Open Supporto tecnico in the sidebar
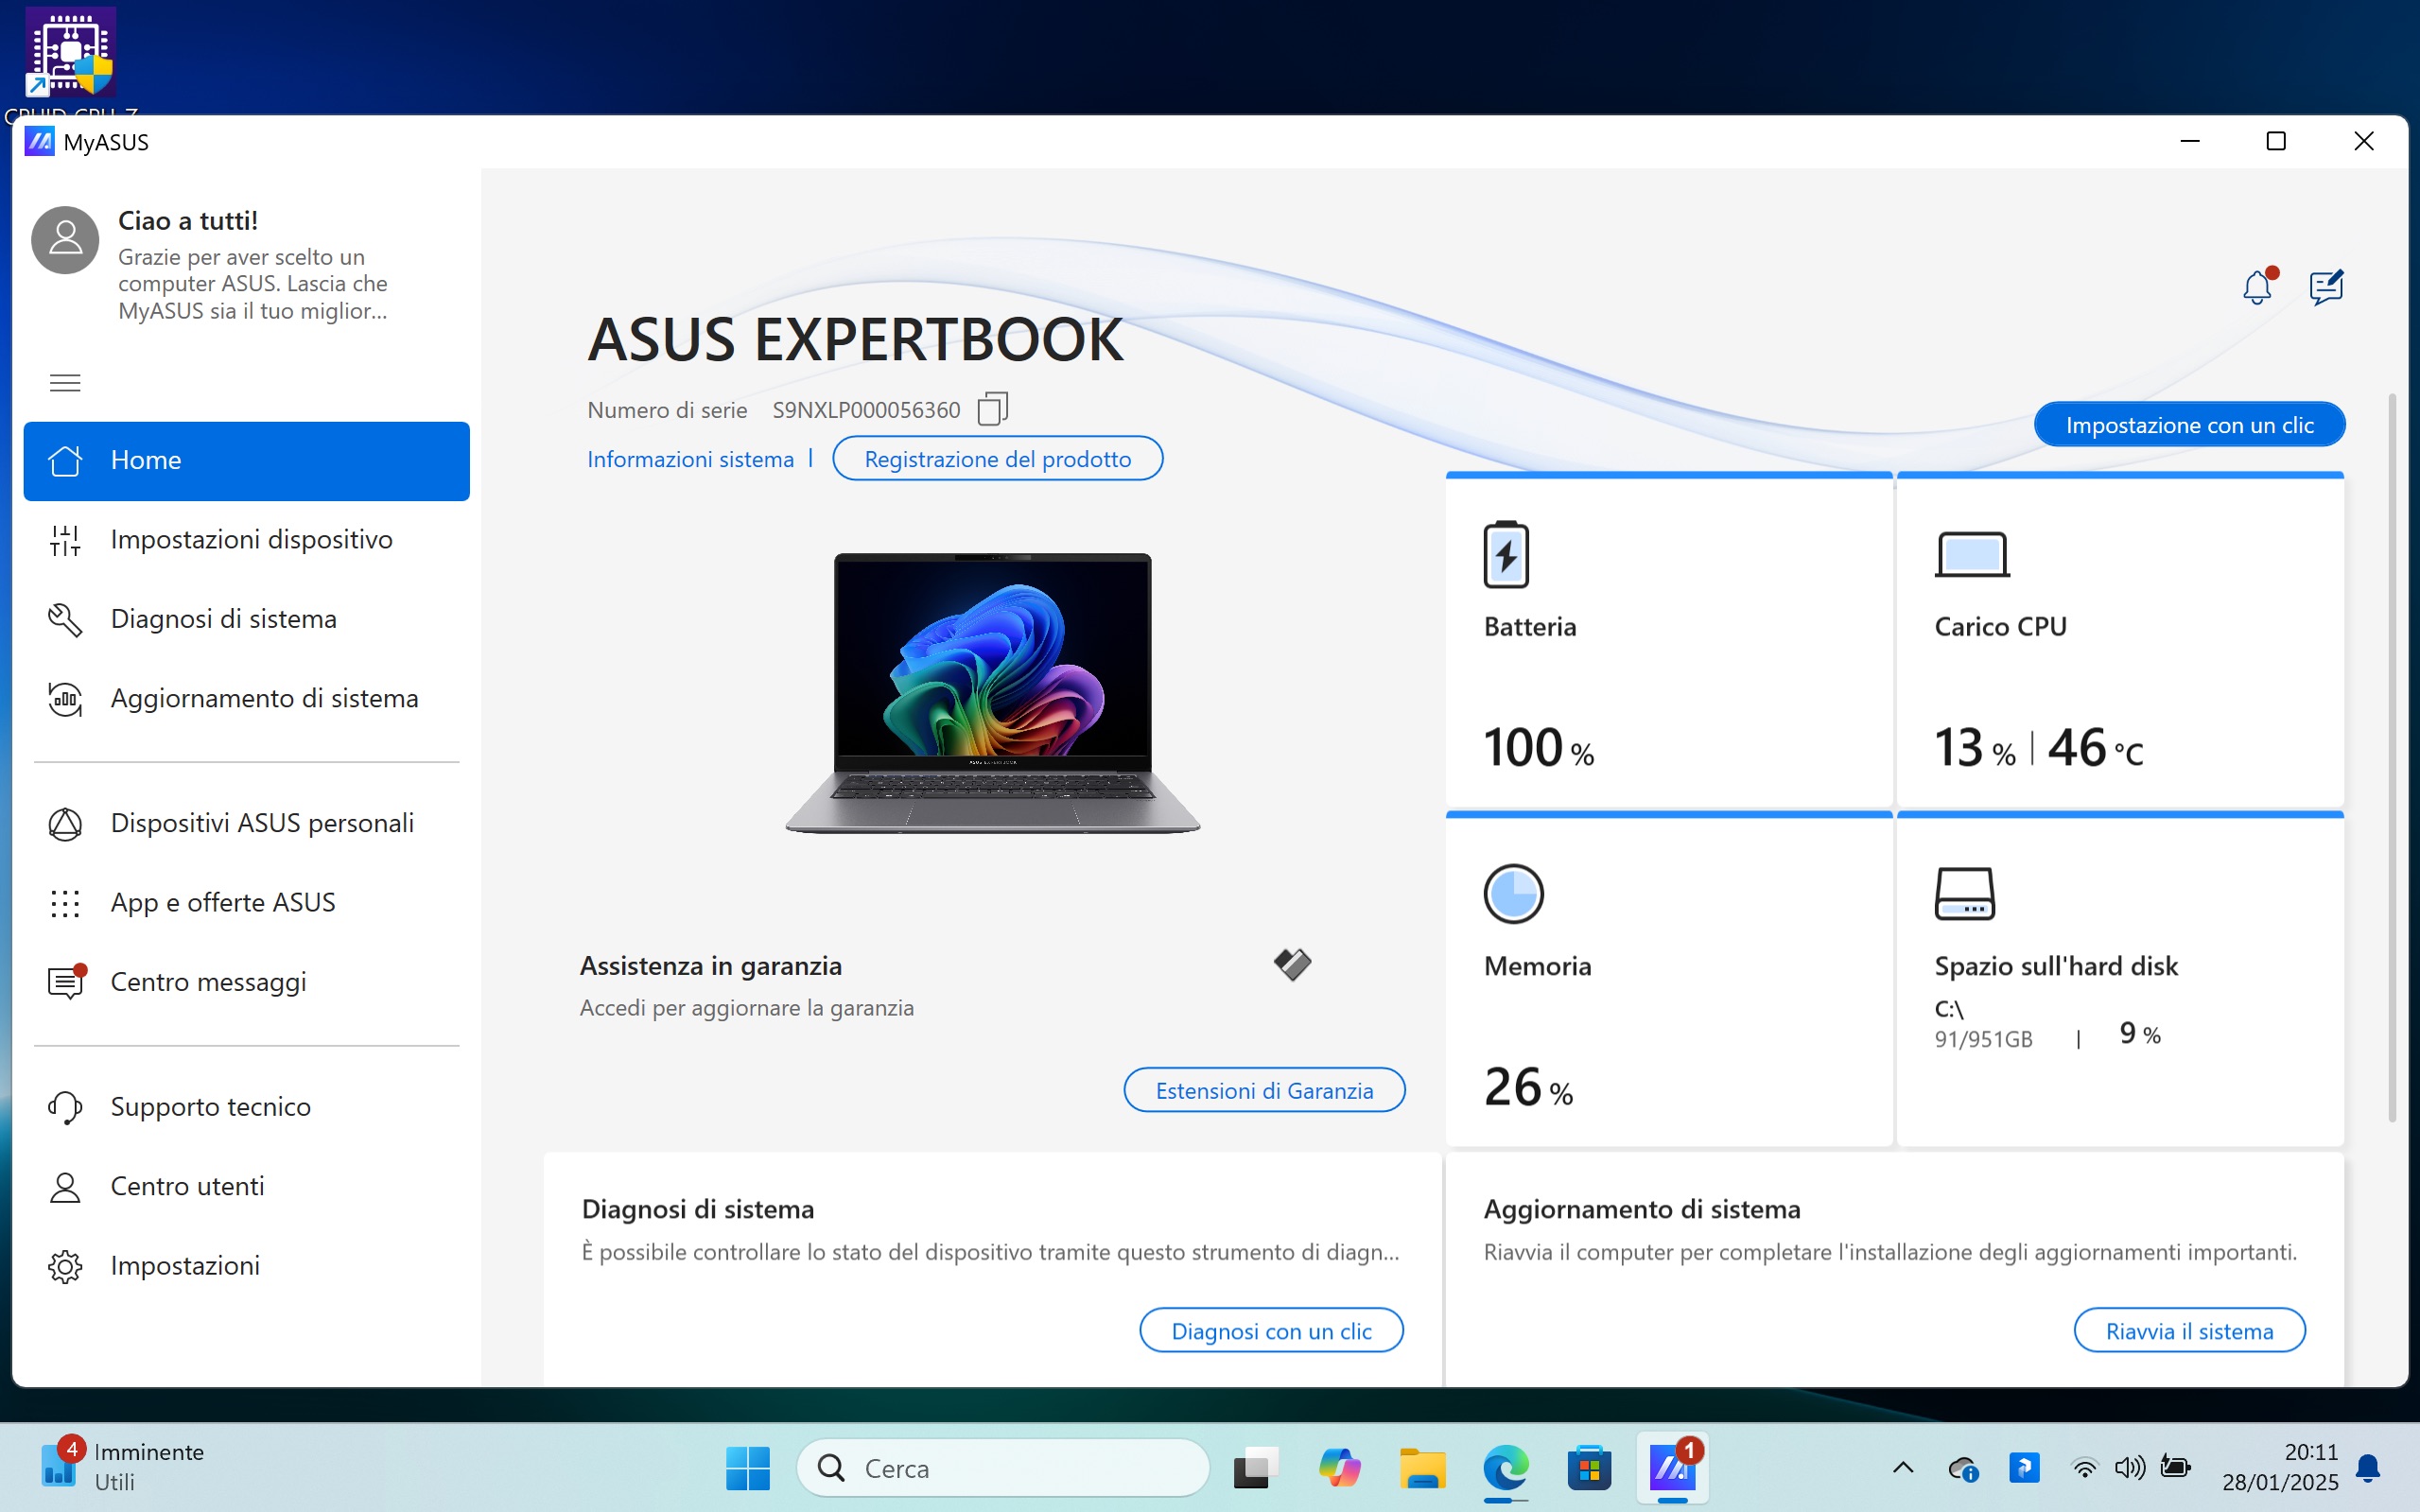This screenshot has width=2420, height=1512. tap(210, 1107)
